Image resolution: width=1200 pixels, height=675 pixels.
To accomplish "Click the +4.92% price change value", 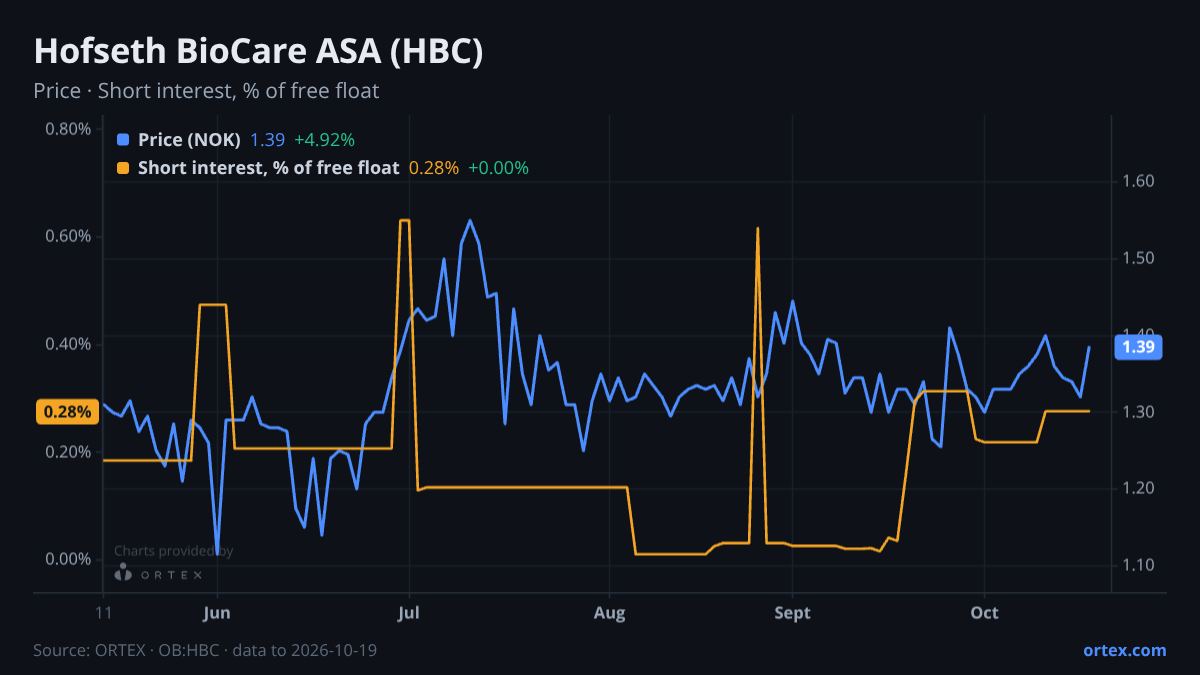I will tap(324, 140).
